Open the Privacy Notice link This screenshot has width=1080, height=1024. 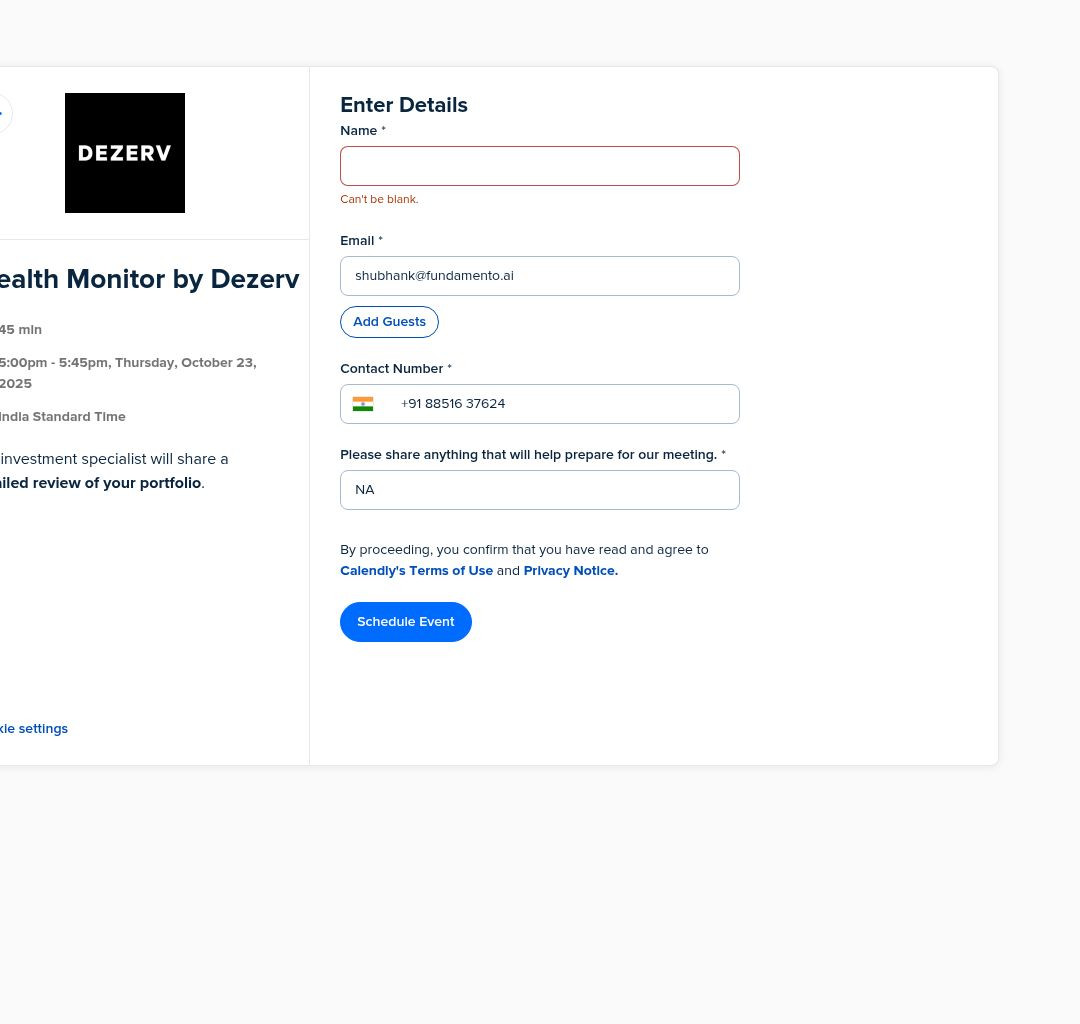click(570, 571)
